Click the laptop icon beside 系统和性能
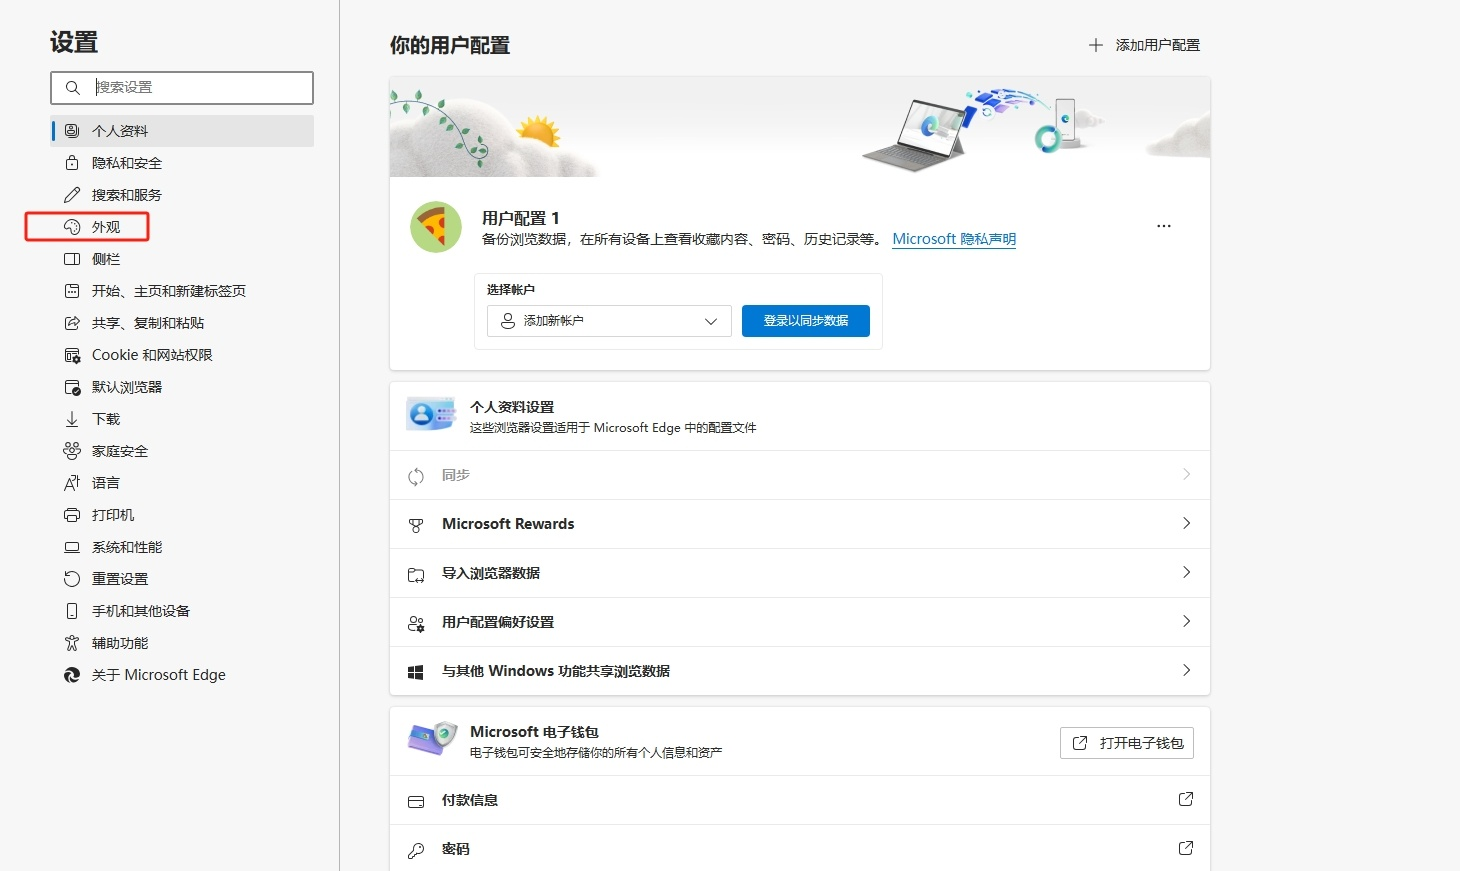 pyautogui.click(x=72, y=547)
